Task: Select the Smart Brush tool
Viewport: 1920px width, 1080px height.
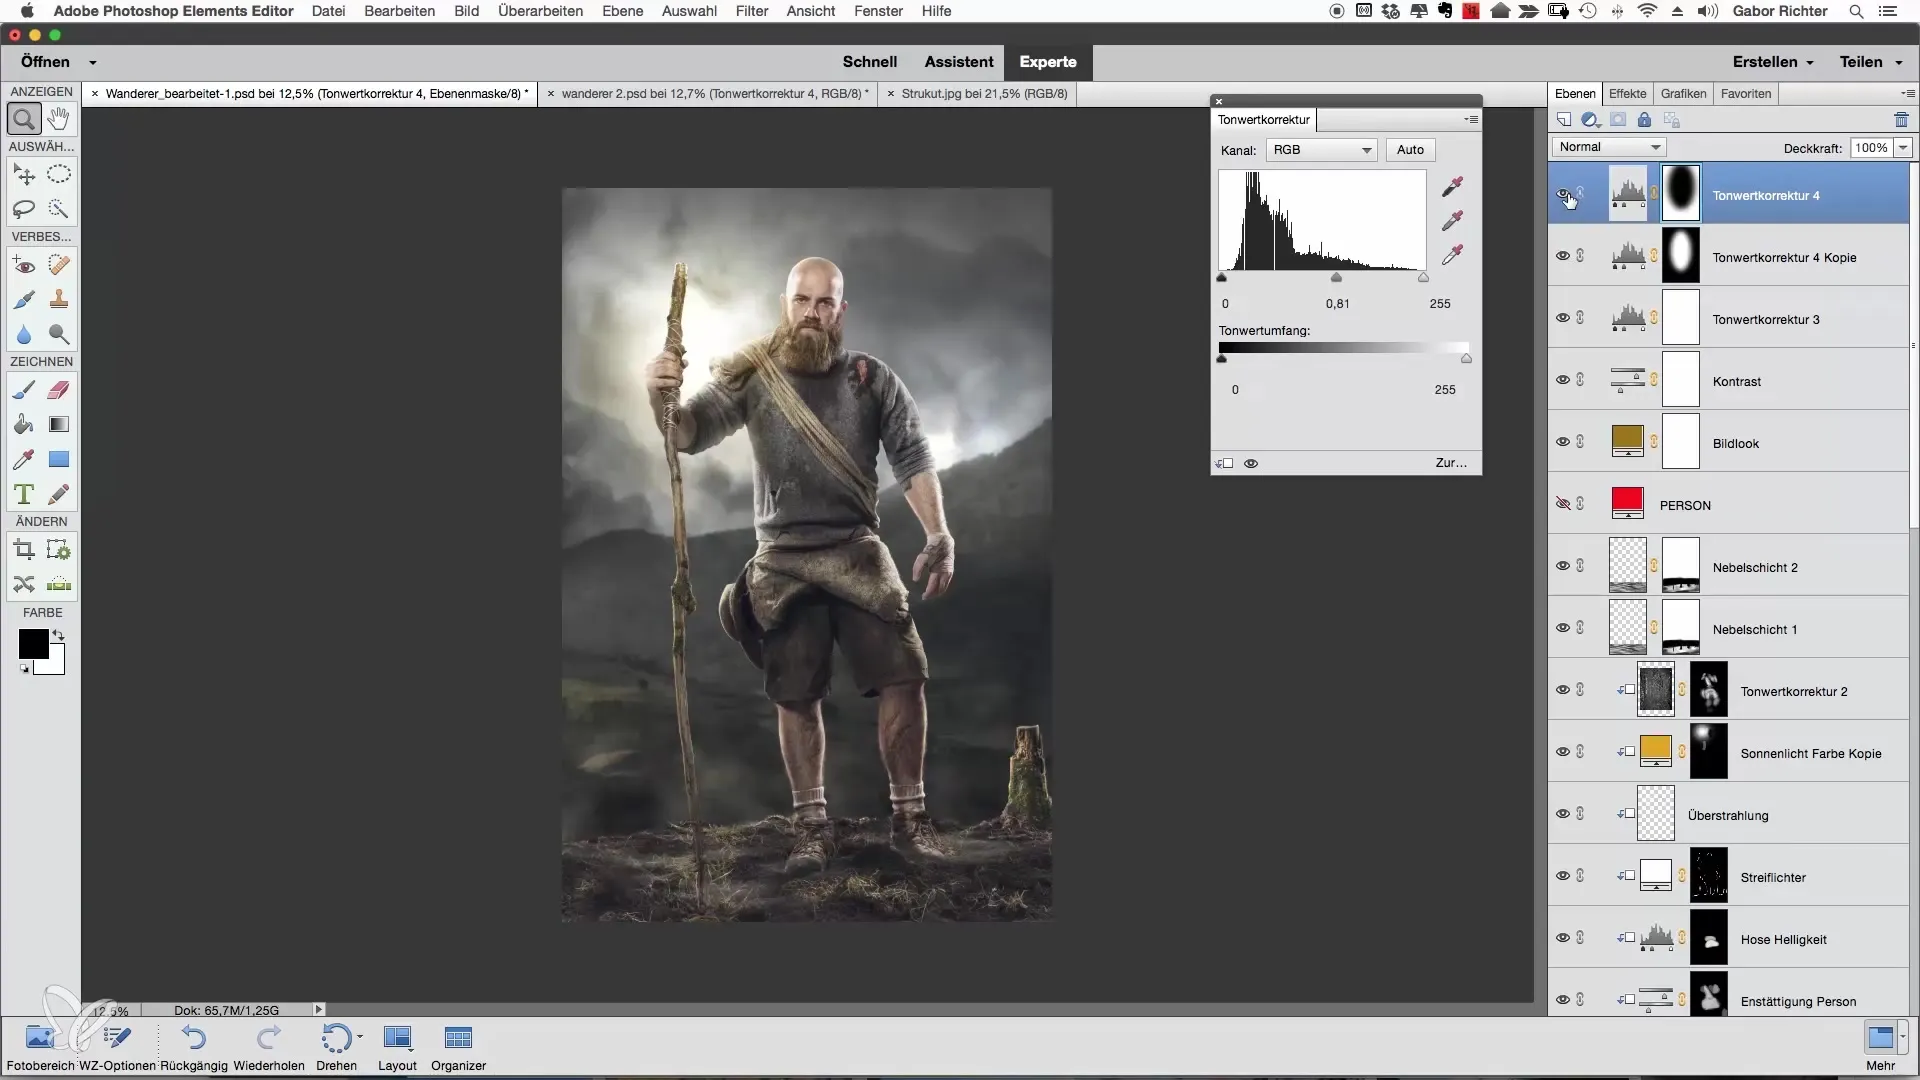Action: pyautogui.click(x=24, y=299)
